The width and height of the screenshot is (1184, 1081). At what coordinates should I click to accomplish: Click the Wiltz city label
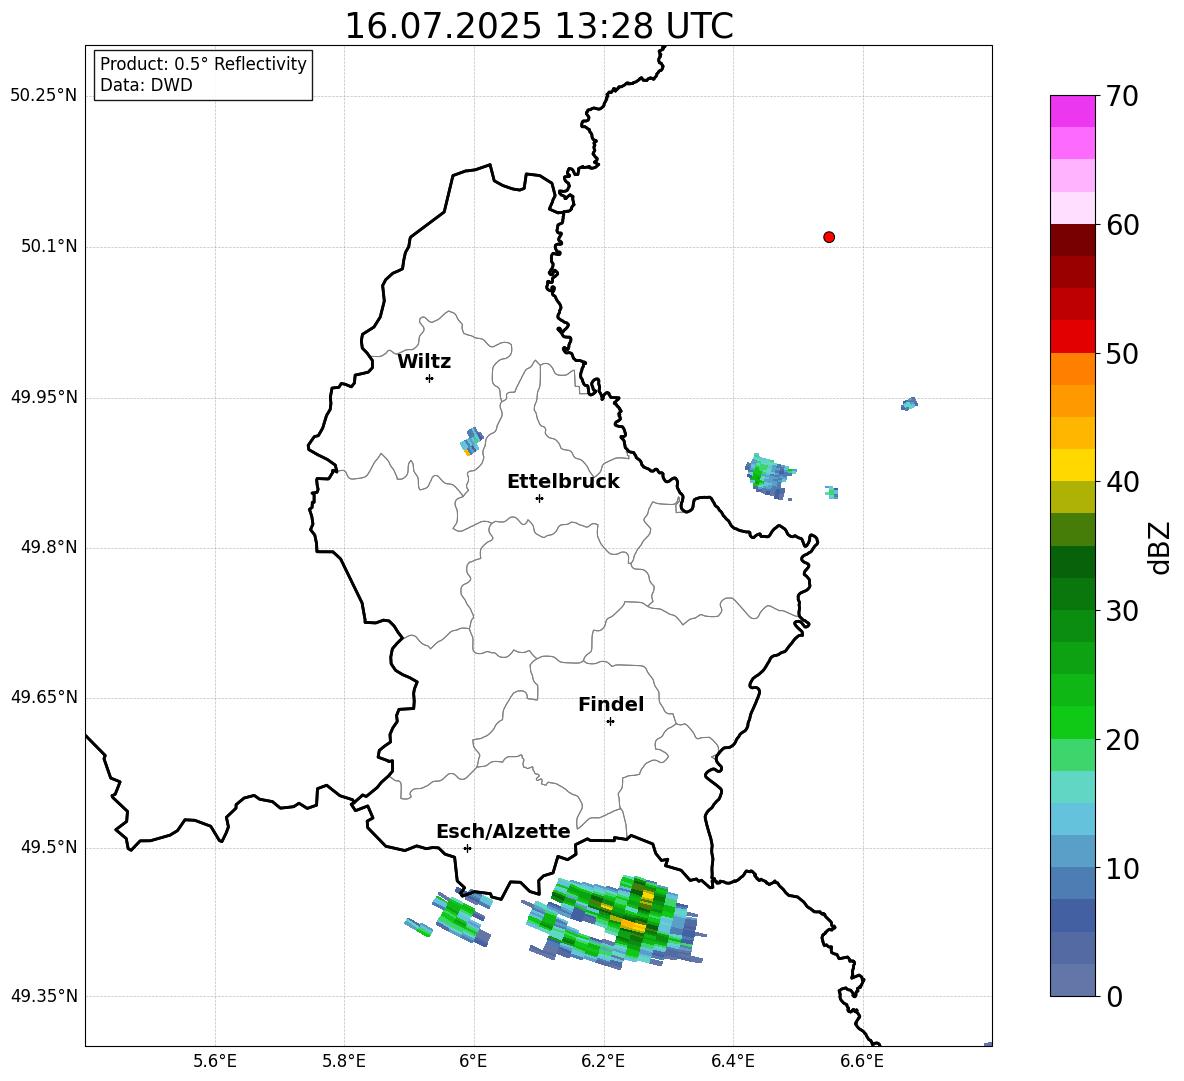pos(424,362)
